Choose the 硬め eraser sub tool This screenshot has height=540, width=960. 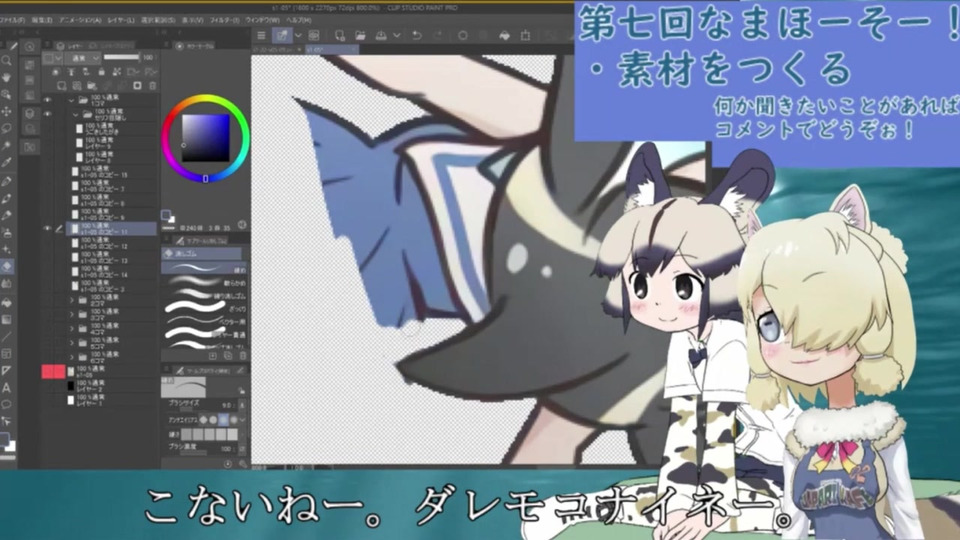coord(204,268)
